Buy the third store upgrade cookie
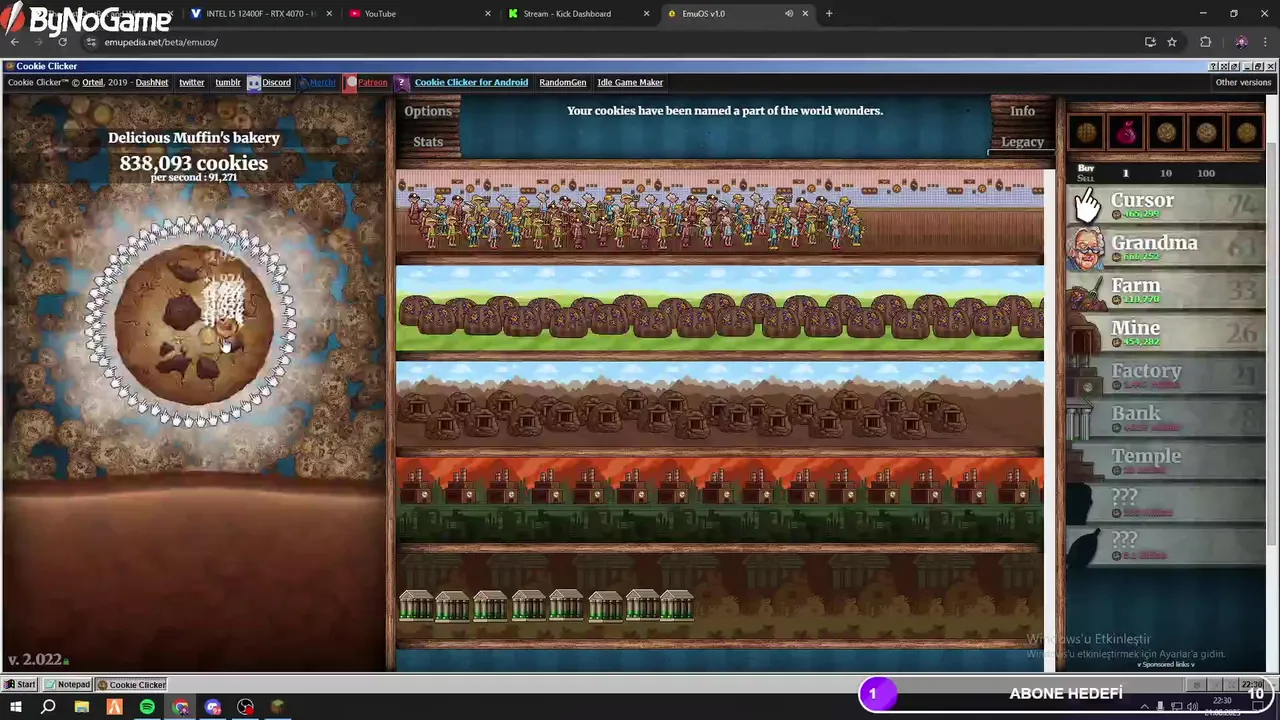 point(1167,132)
